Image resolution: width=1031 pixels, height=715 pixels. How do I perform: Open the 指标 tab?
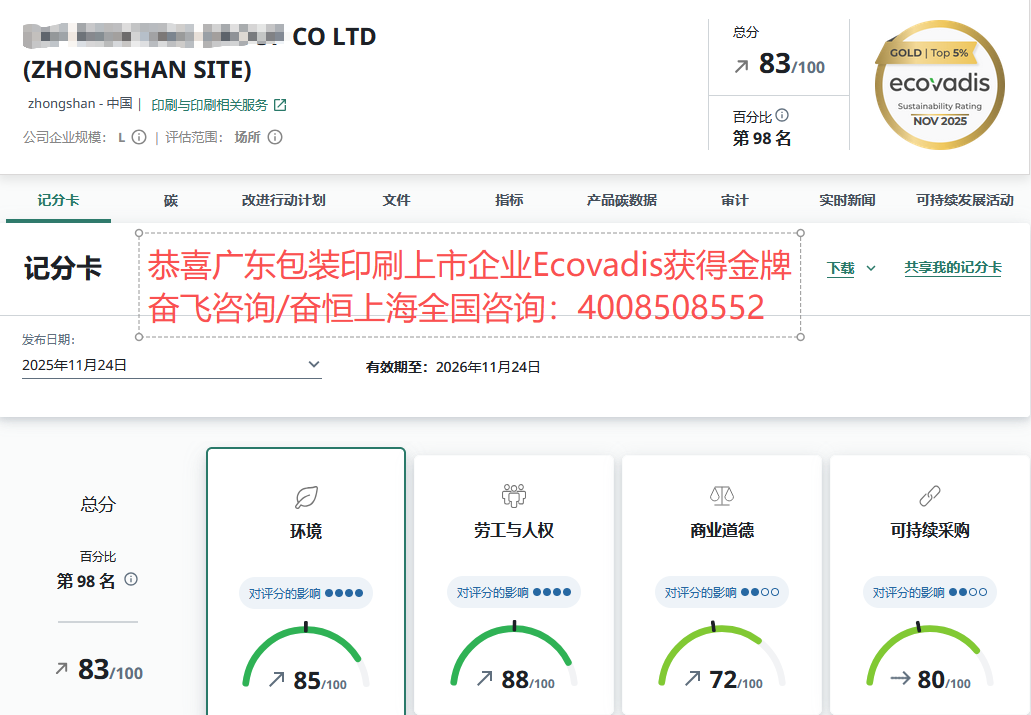pos(509,200)
